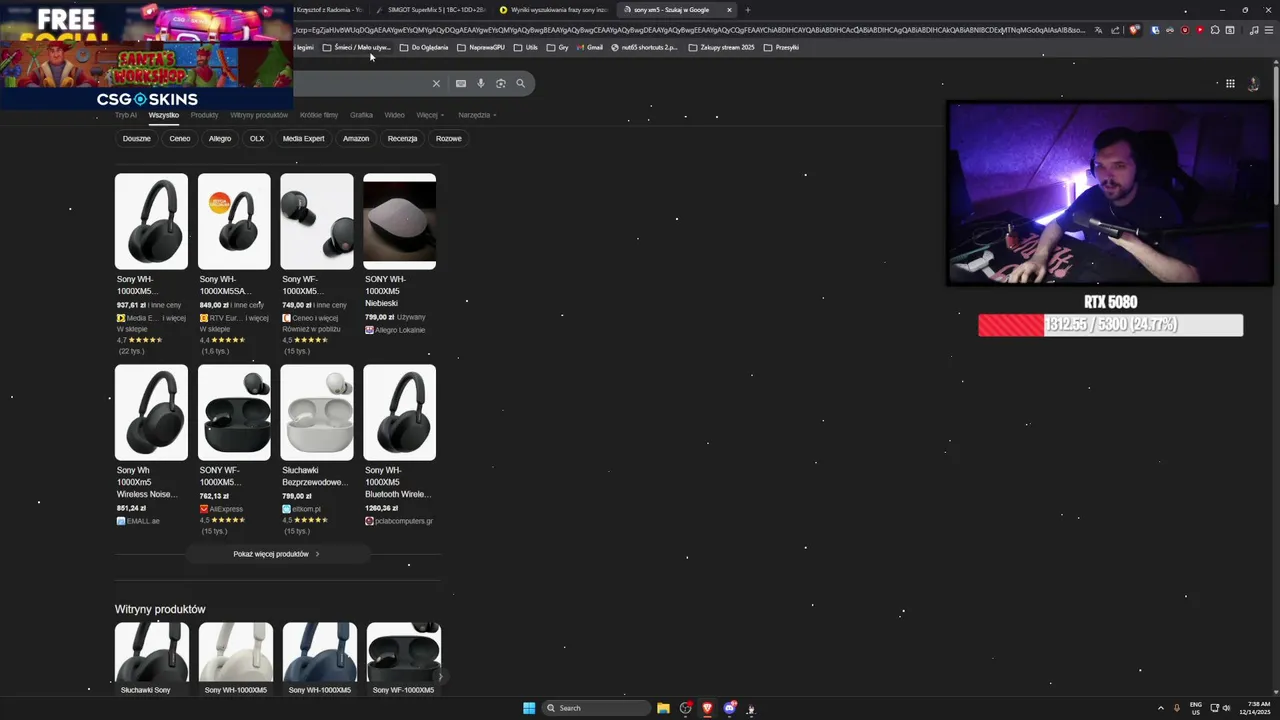Expand the Więcej dropdown
Viewport: 1280px width, 720px height.
(x=430, y=115)
